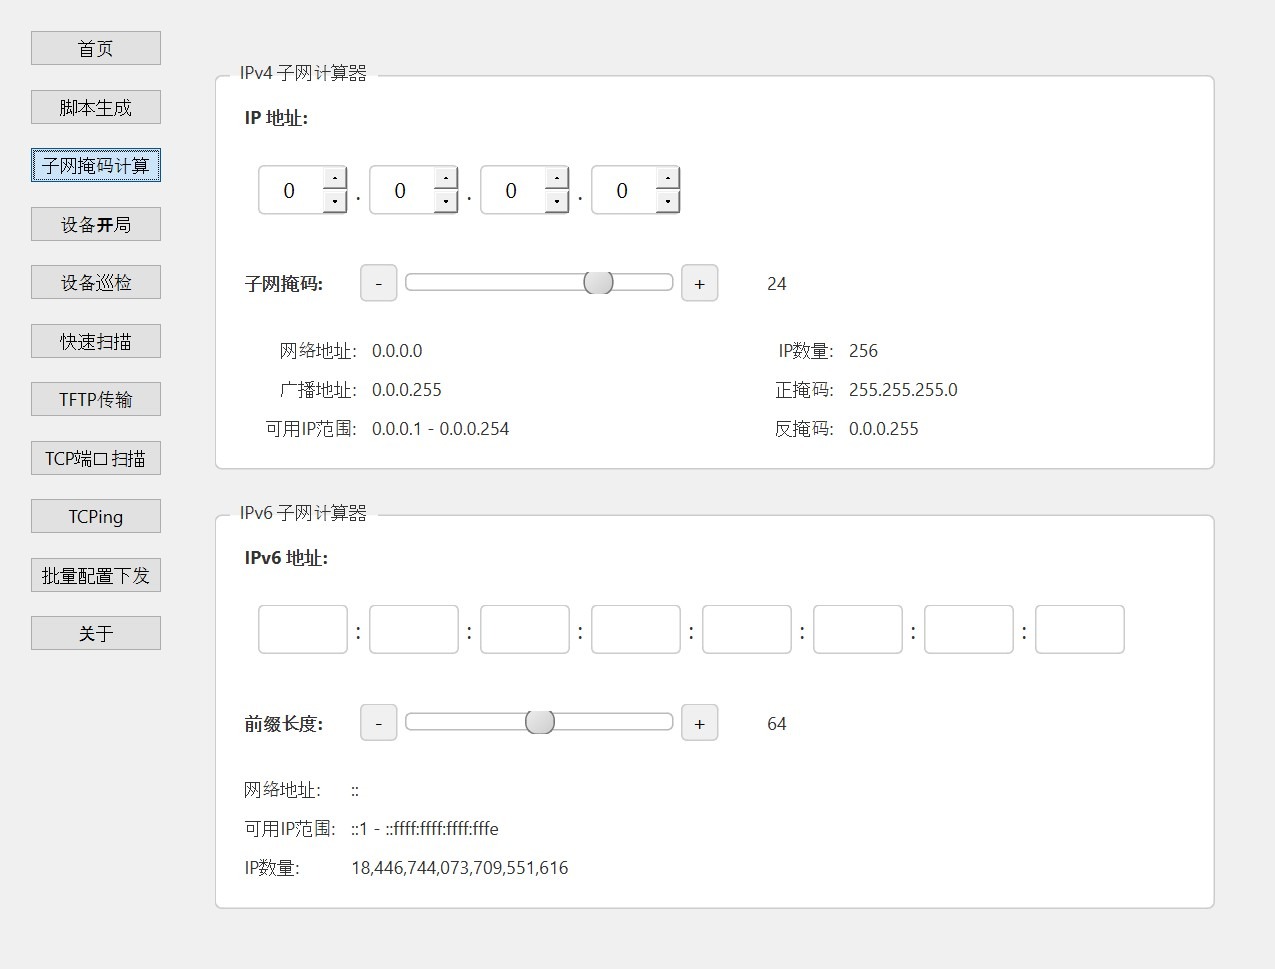Increase the subnet mask with plus button
Viewport: 1275px width, 969px height.
699,284
